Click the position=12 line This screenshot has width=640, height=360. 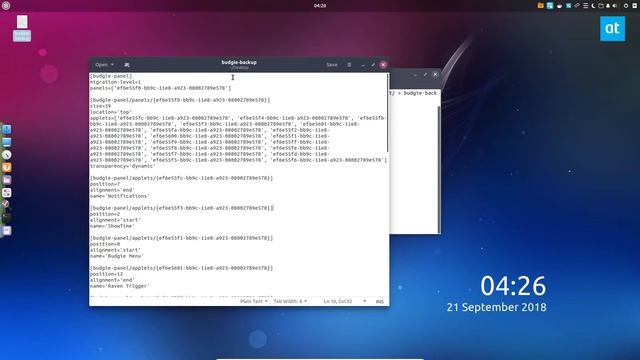click(106, 274)
